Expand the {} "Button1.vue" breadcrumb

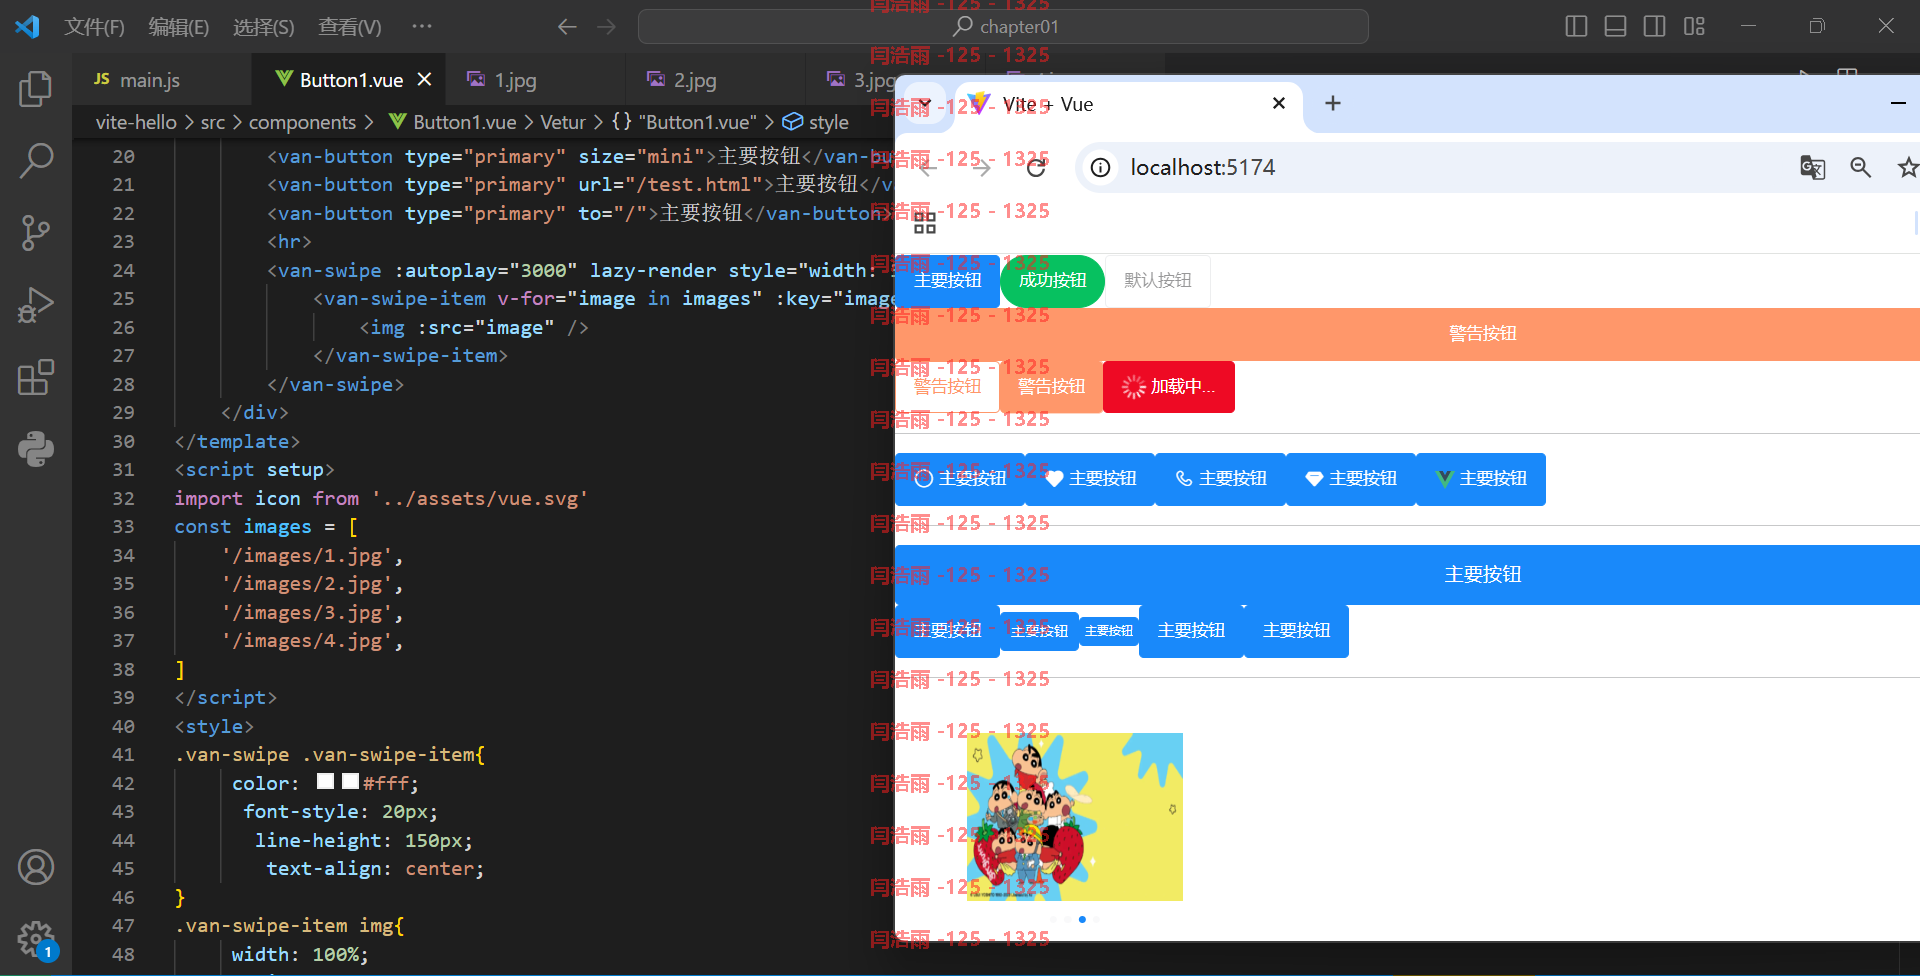(684, 122)
